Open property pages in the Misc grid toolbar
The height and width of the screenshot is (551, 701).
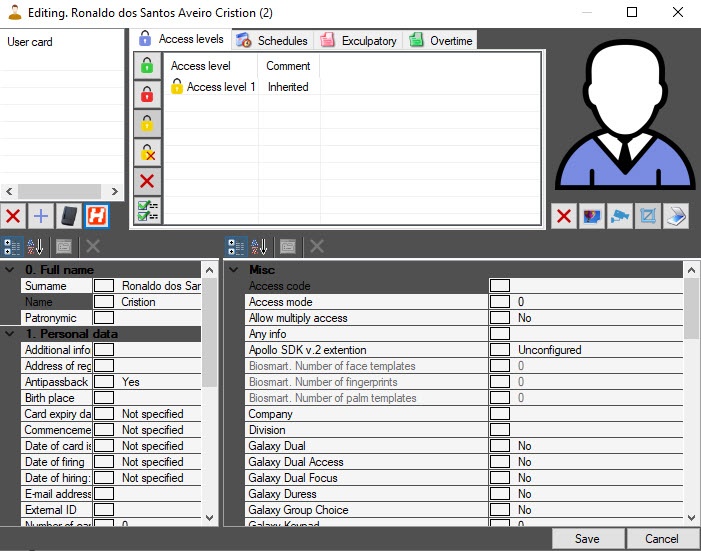(288, 246)
